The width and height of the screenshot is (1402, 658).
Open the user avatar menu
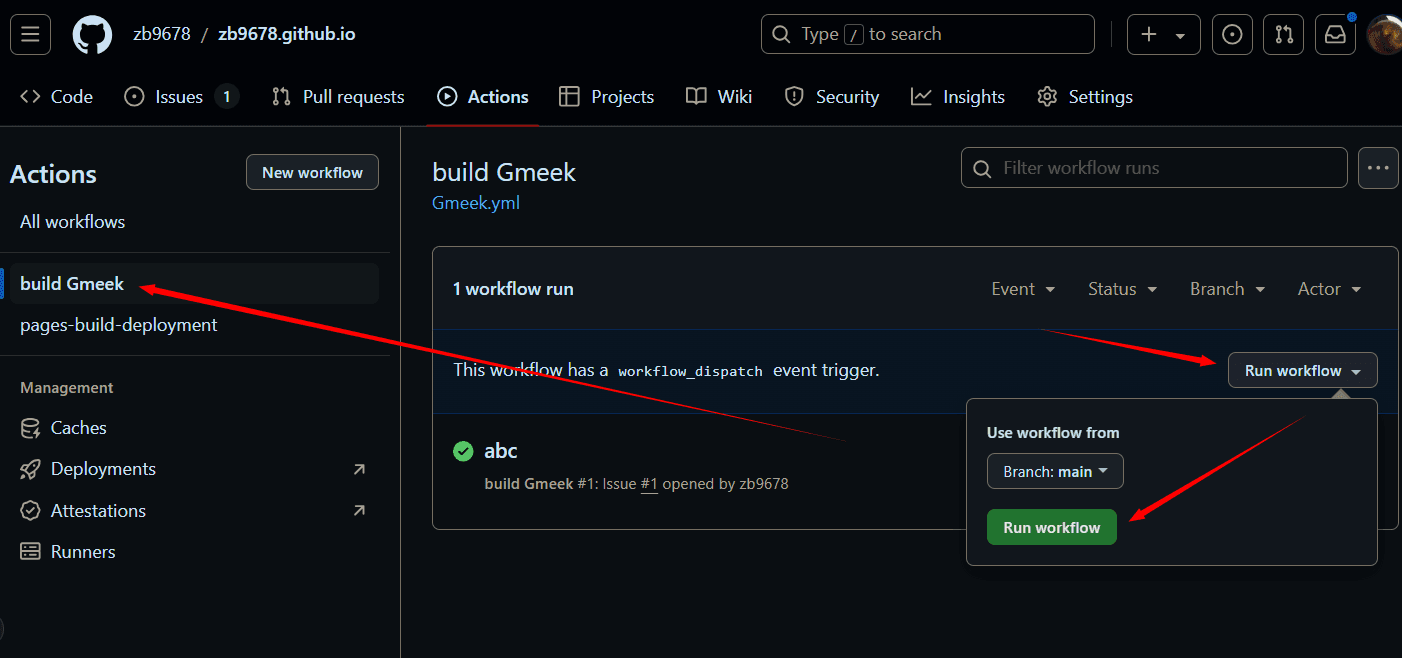1386,35
